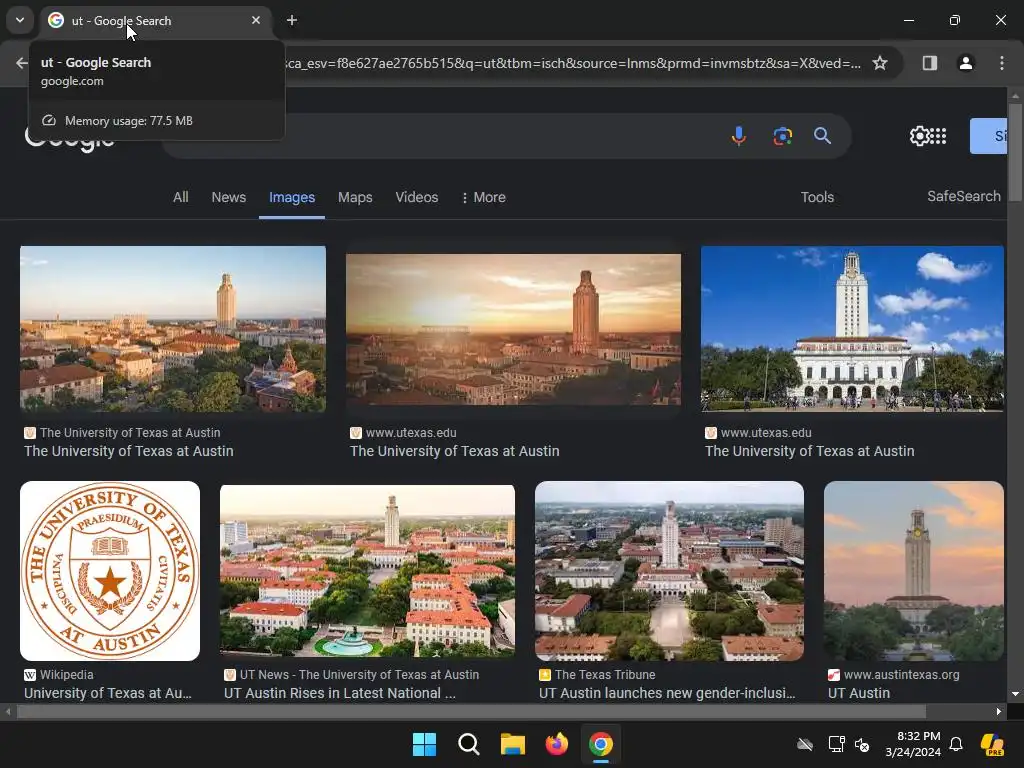Viewport: 1024px width, 768px height.
Task: Click the muted volume tray icon
Action: click(x=862, y=744)
